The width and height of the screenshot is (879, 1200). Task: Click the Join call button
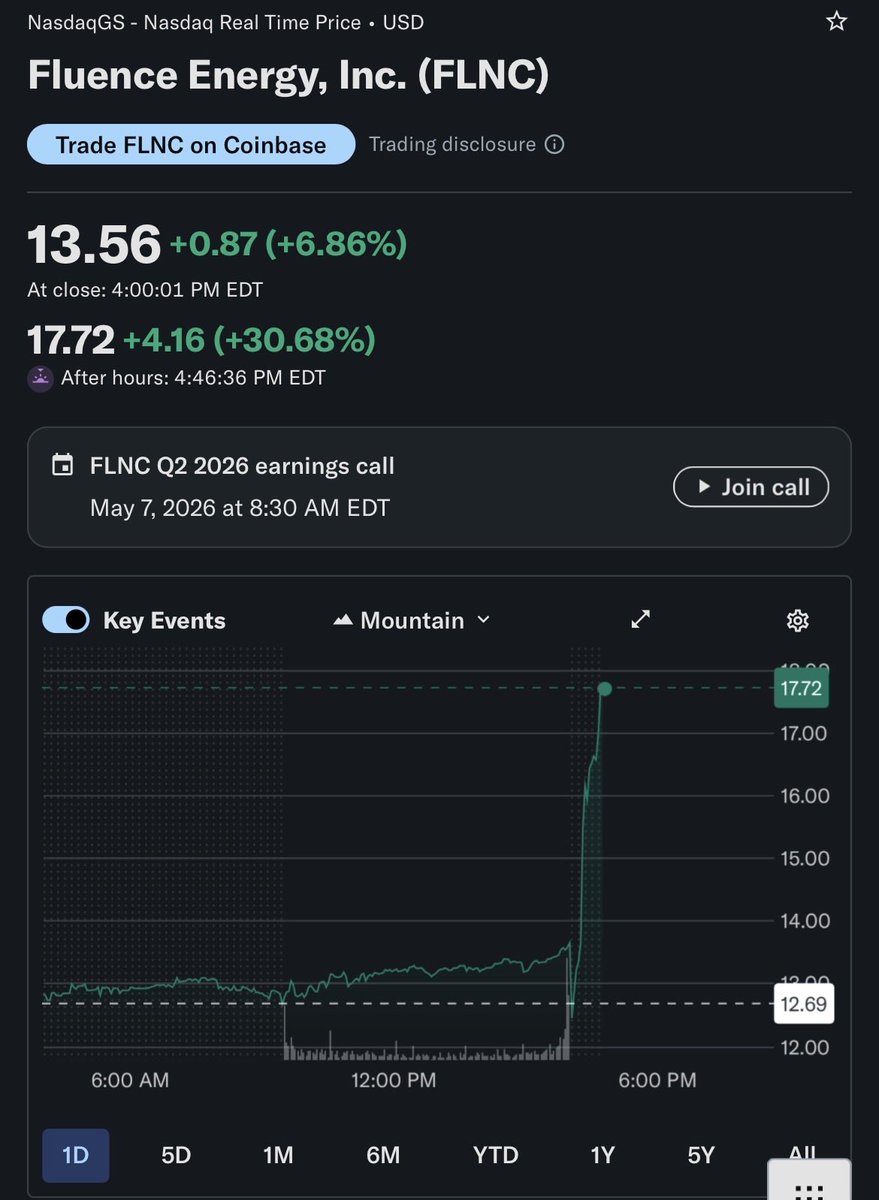click(751, 487)
